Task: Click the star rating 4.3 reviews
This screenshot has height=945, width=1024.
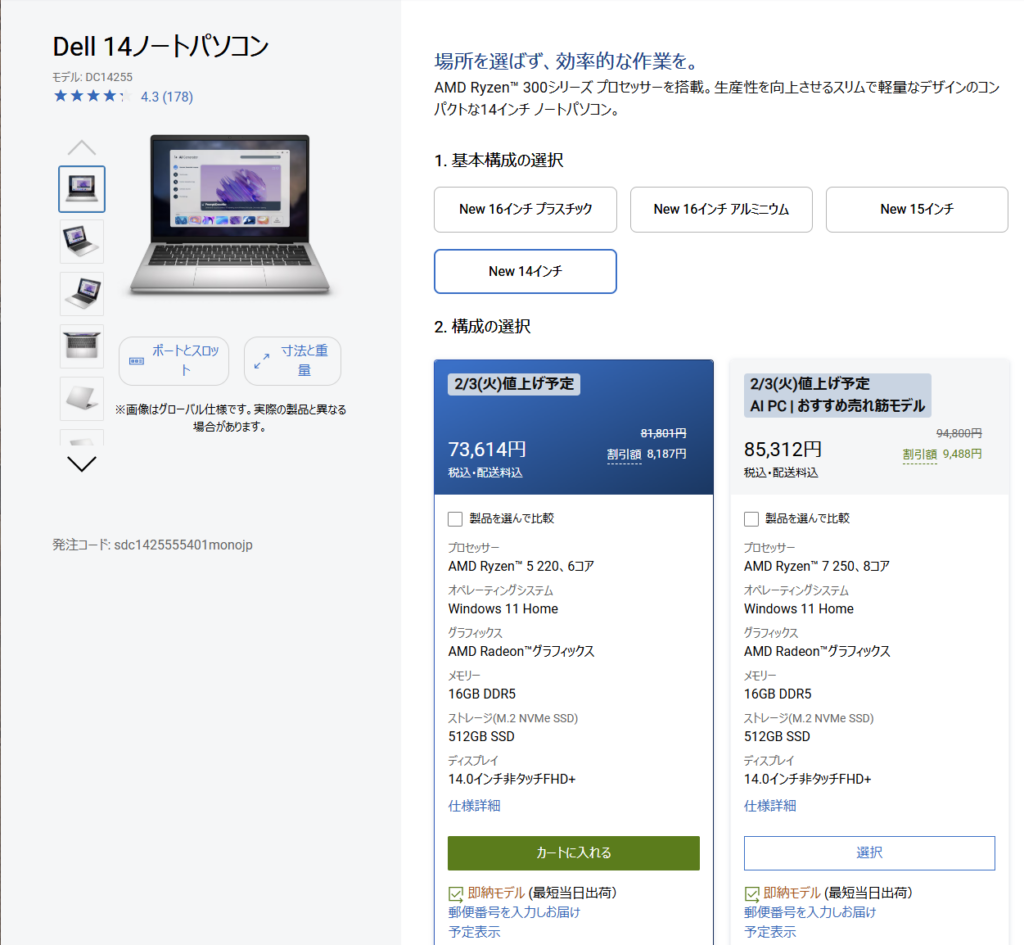Action: tap(123, 97)
